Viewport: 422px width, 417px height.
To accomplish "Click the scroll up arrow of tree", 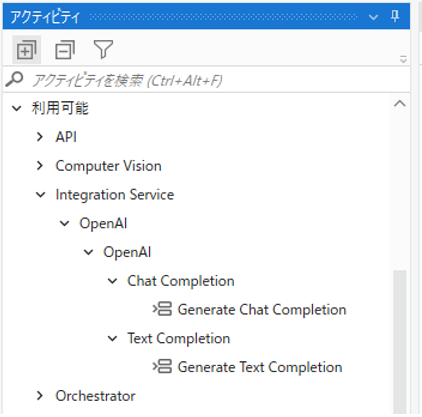I will coord(400,104).
